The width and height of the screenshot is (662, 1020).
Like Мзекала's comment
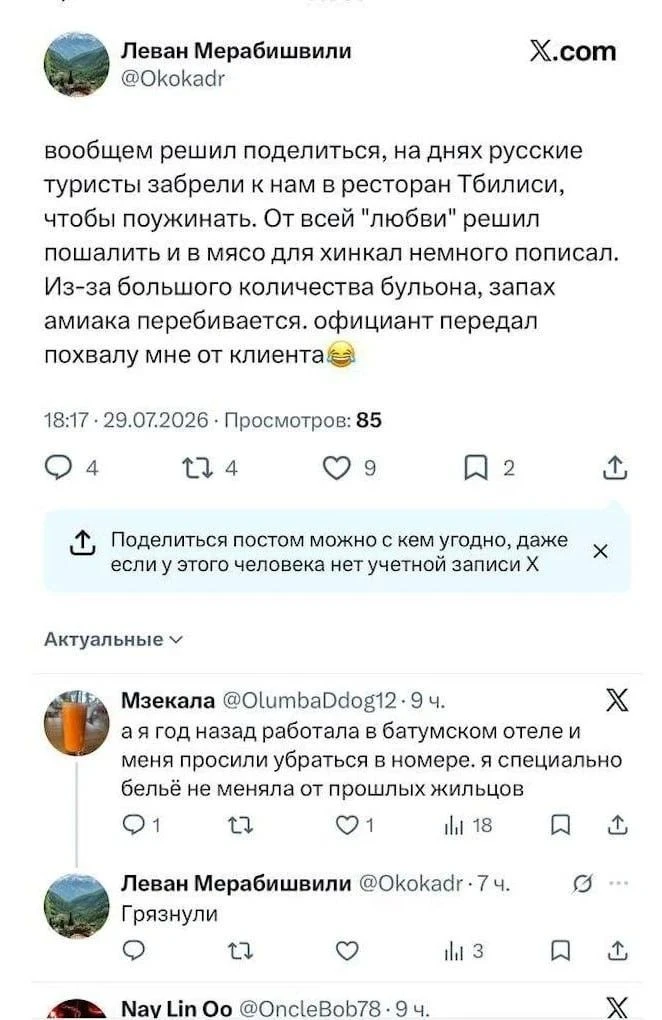(x=347, y=825)
